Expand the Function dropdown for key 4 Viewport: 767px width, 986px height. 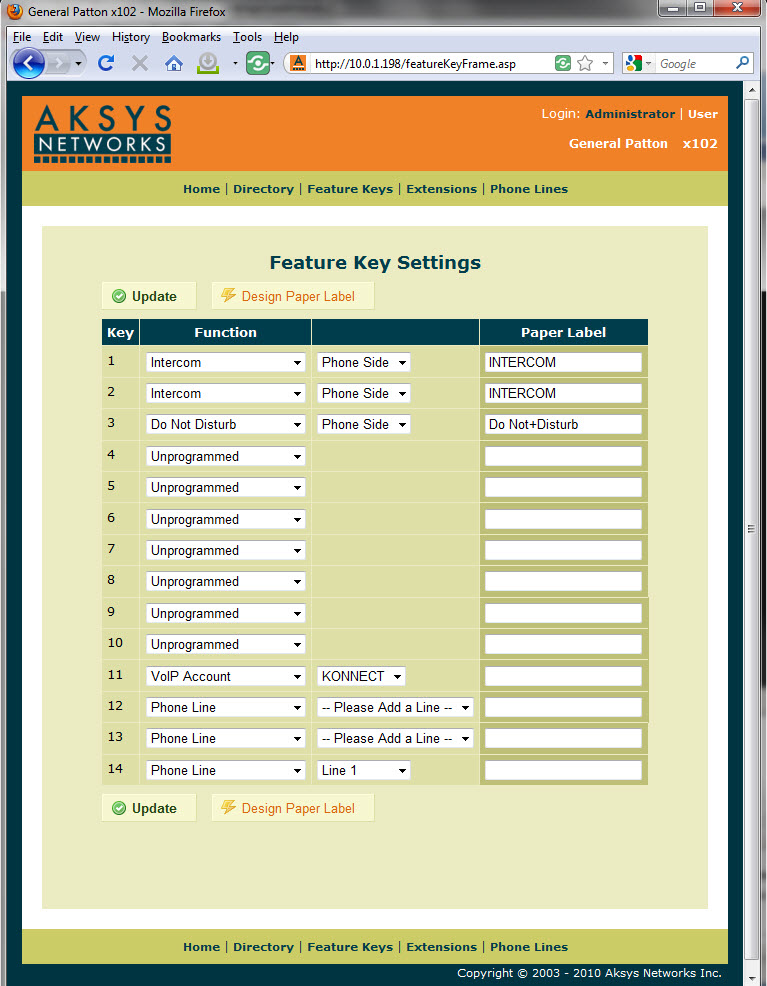[225, 456]
